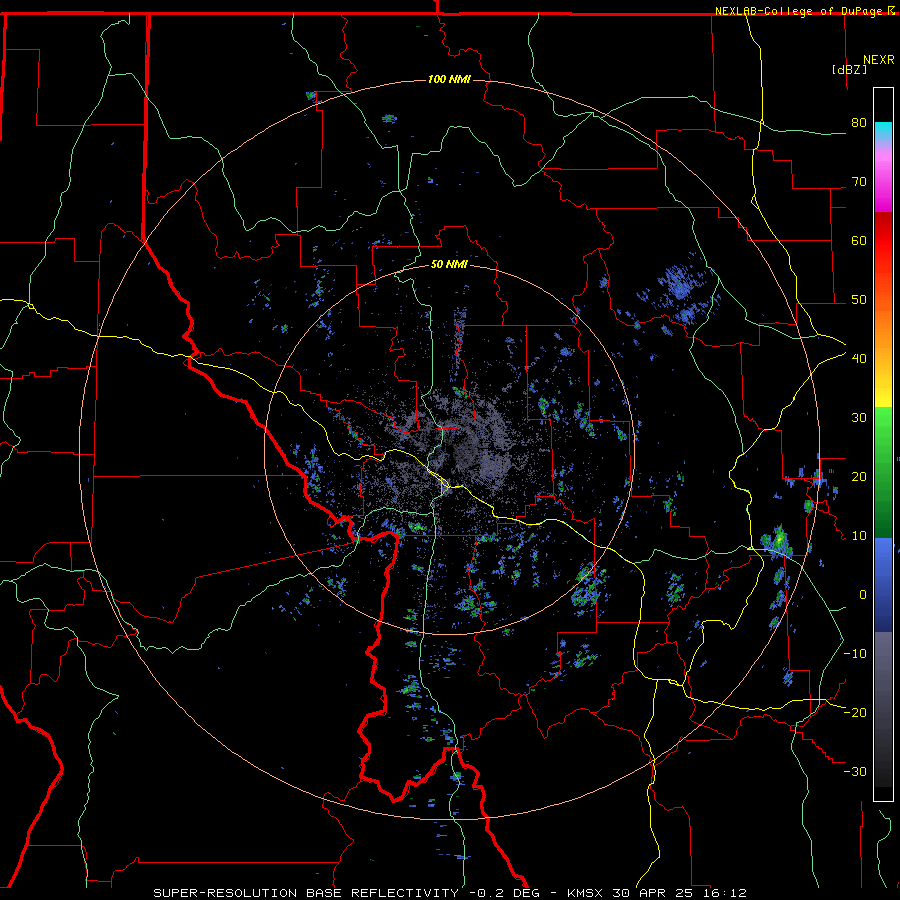The width and height of the screenshot is (900, 900).
Task: Click the Super-Resolution Base Reflectivity caption
Action: 306,893
